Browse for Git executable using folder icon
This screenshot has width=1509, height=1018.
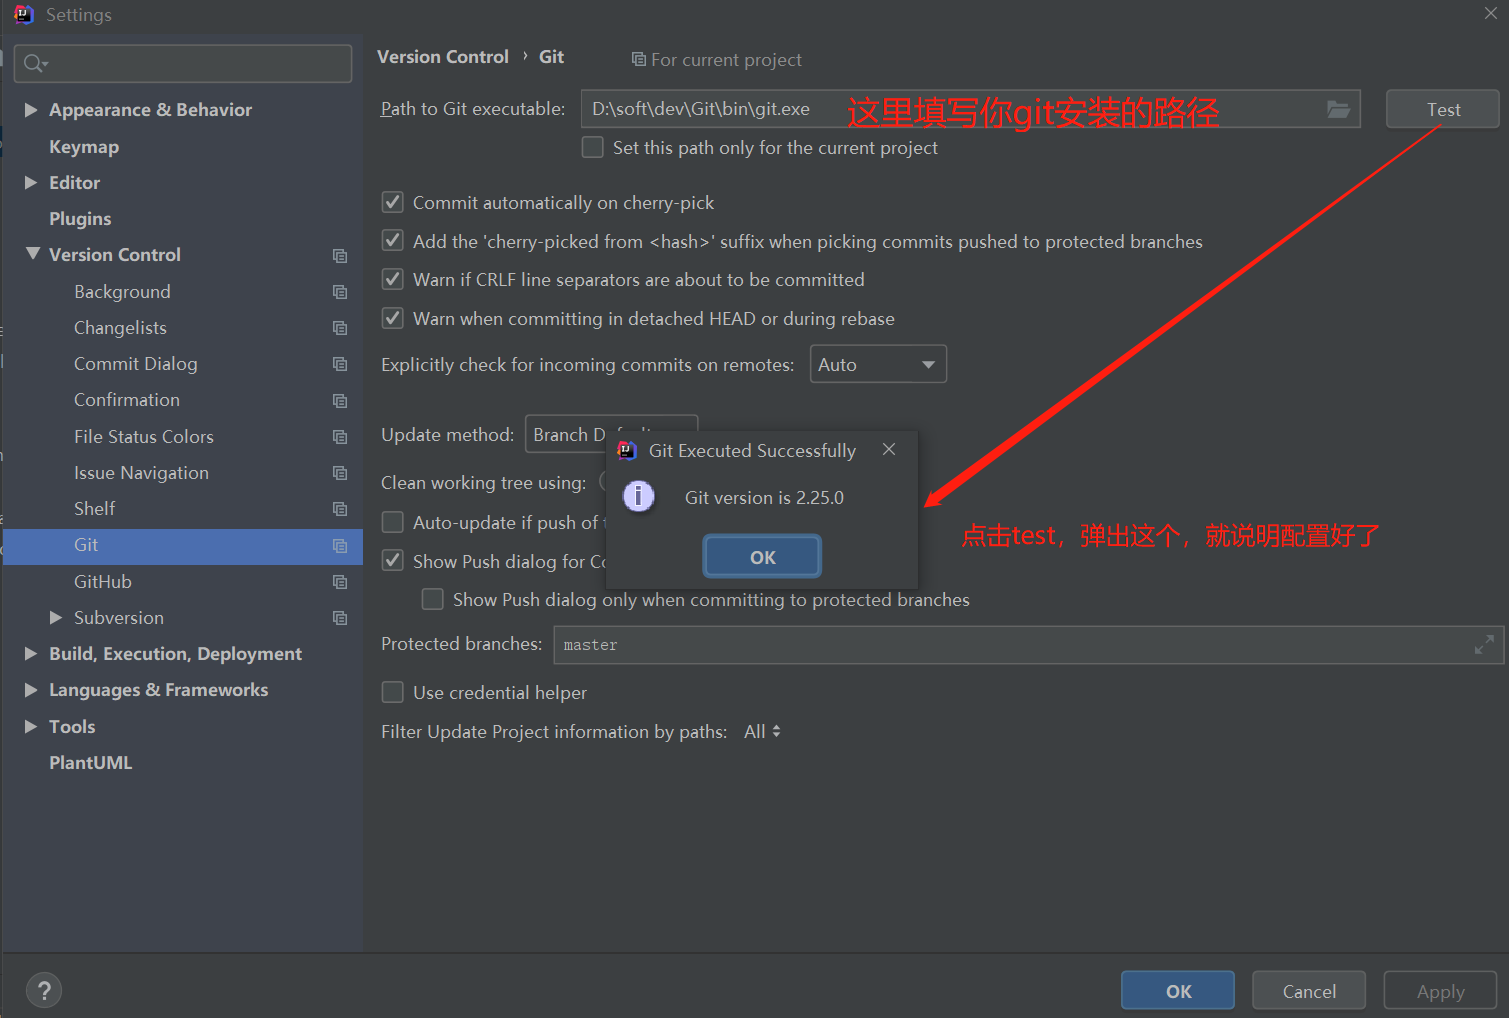point(1338,109)
